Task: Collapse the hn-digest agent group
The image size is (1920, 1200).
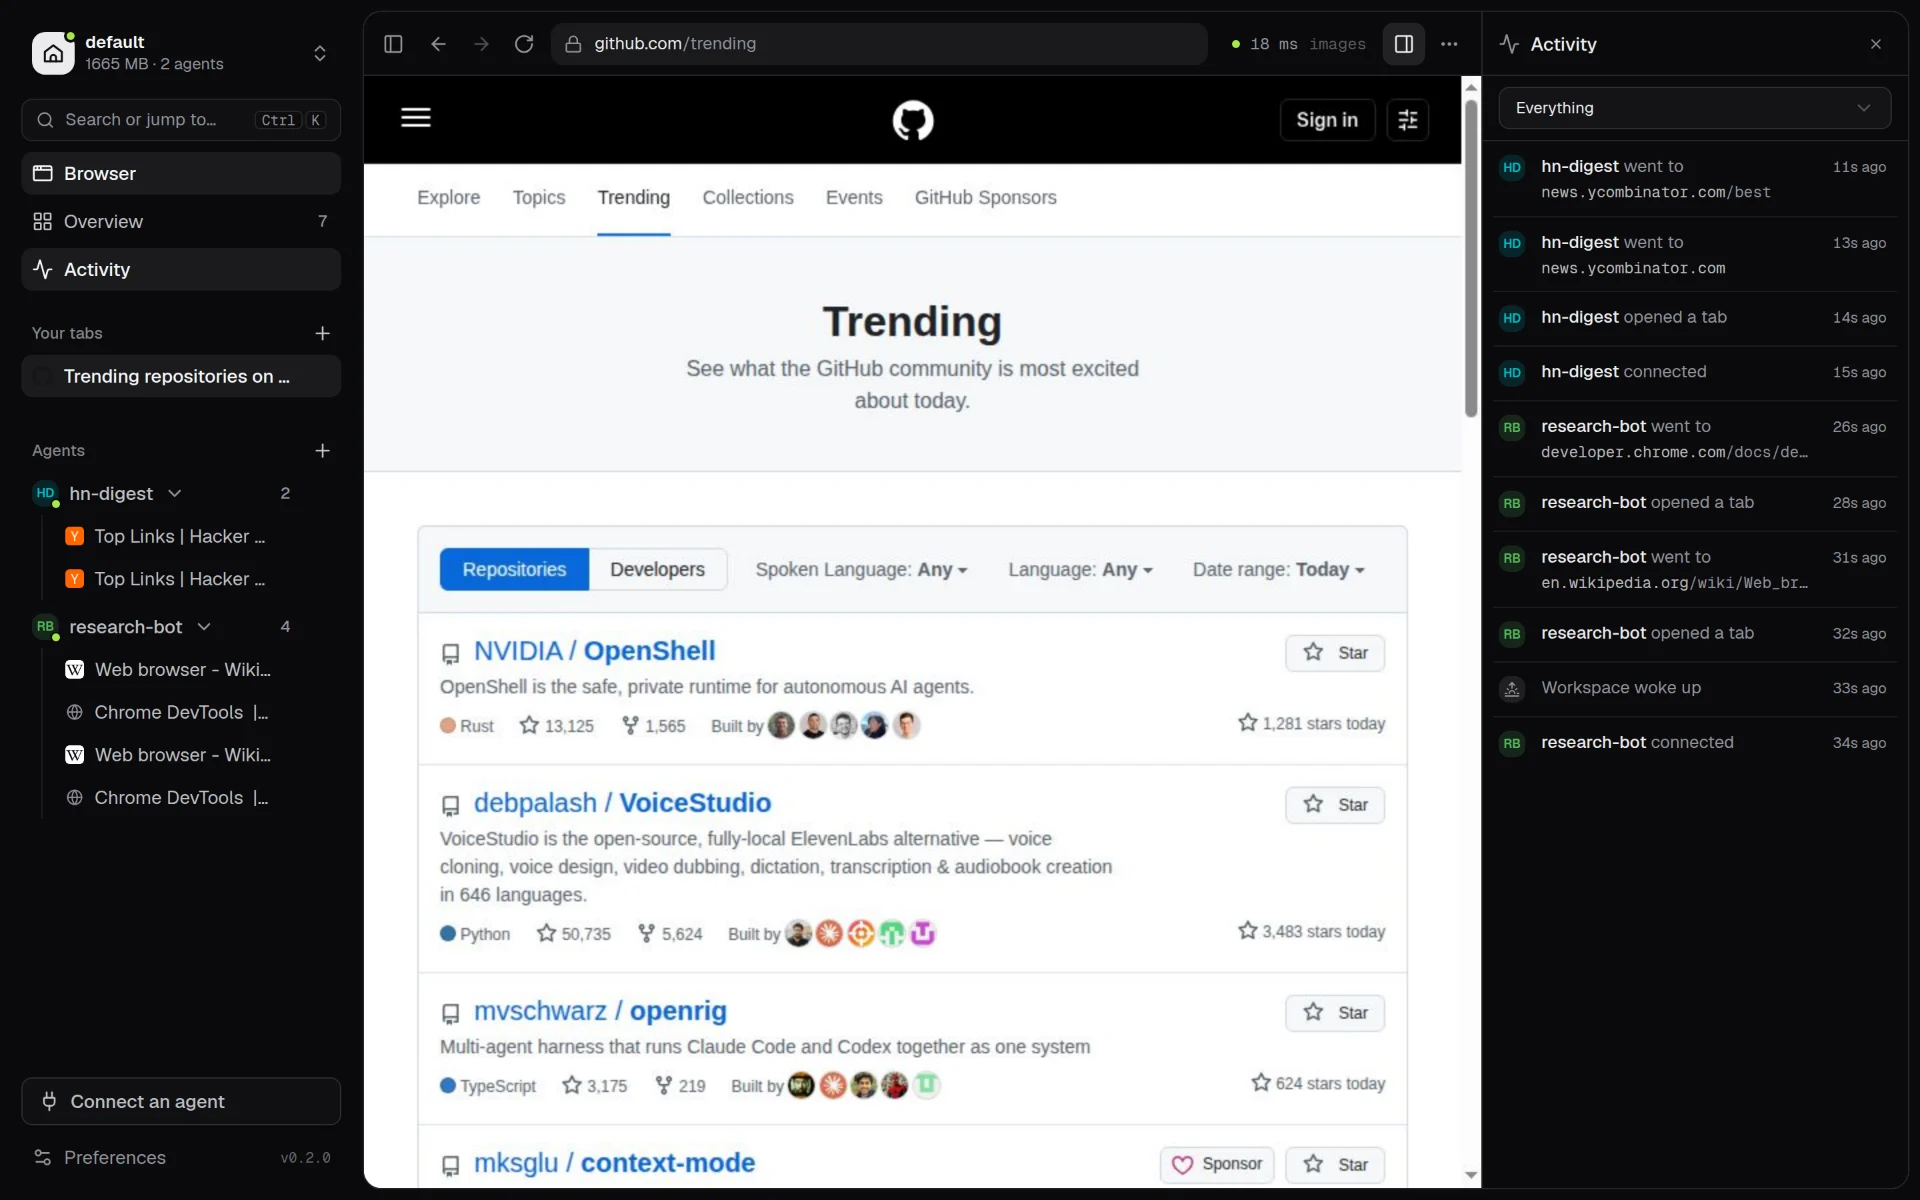Action: pos(175,493)
